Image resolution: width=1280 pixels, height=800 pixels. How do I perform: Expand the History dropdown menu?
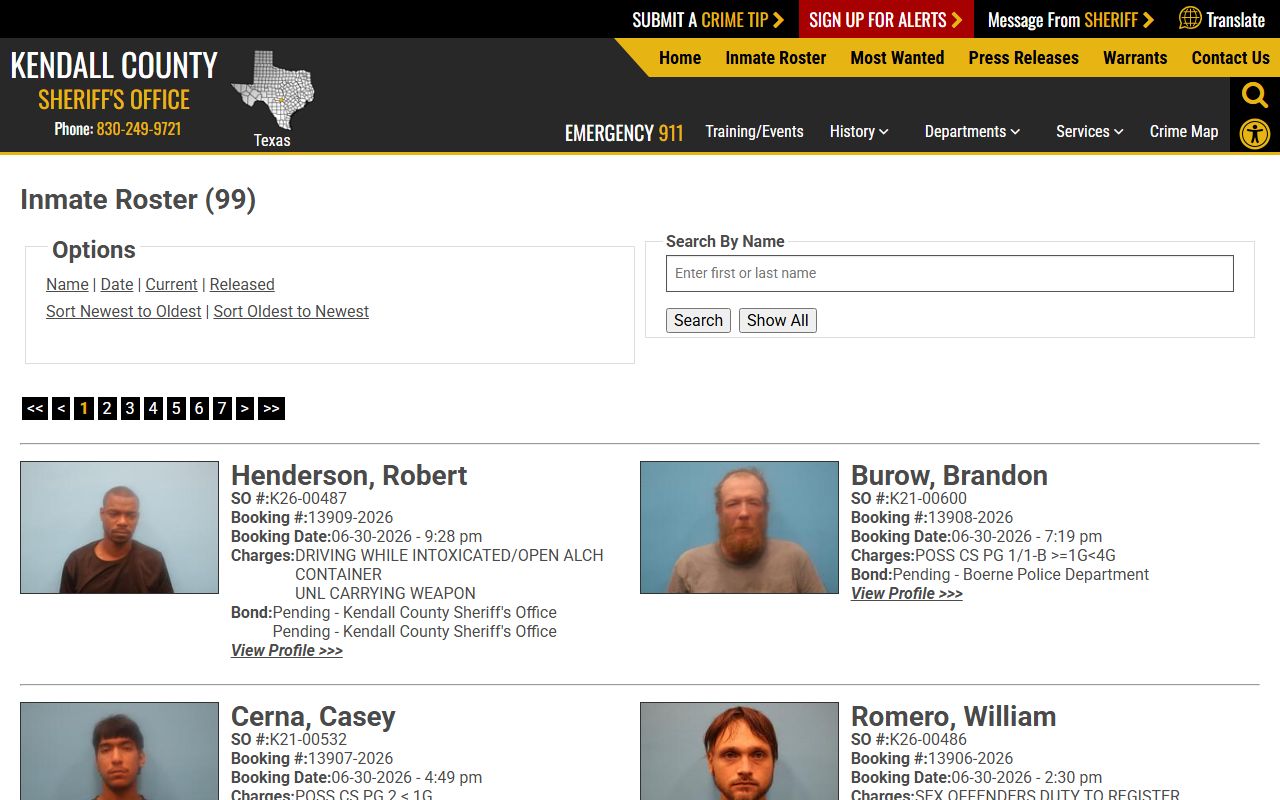[x=859, y=132]
